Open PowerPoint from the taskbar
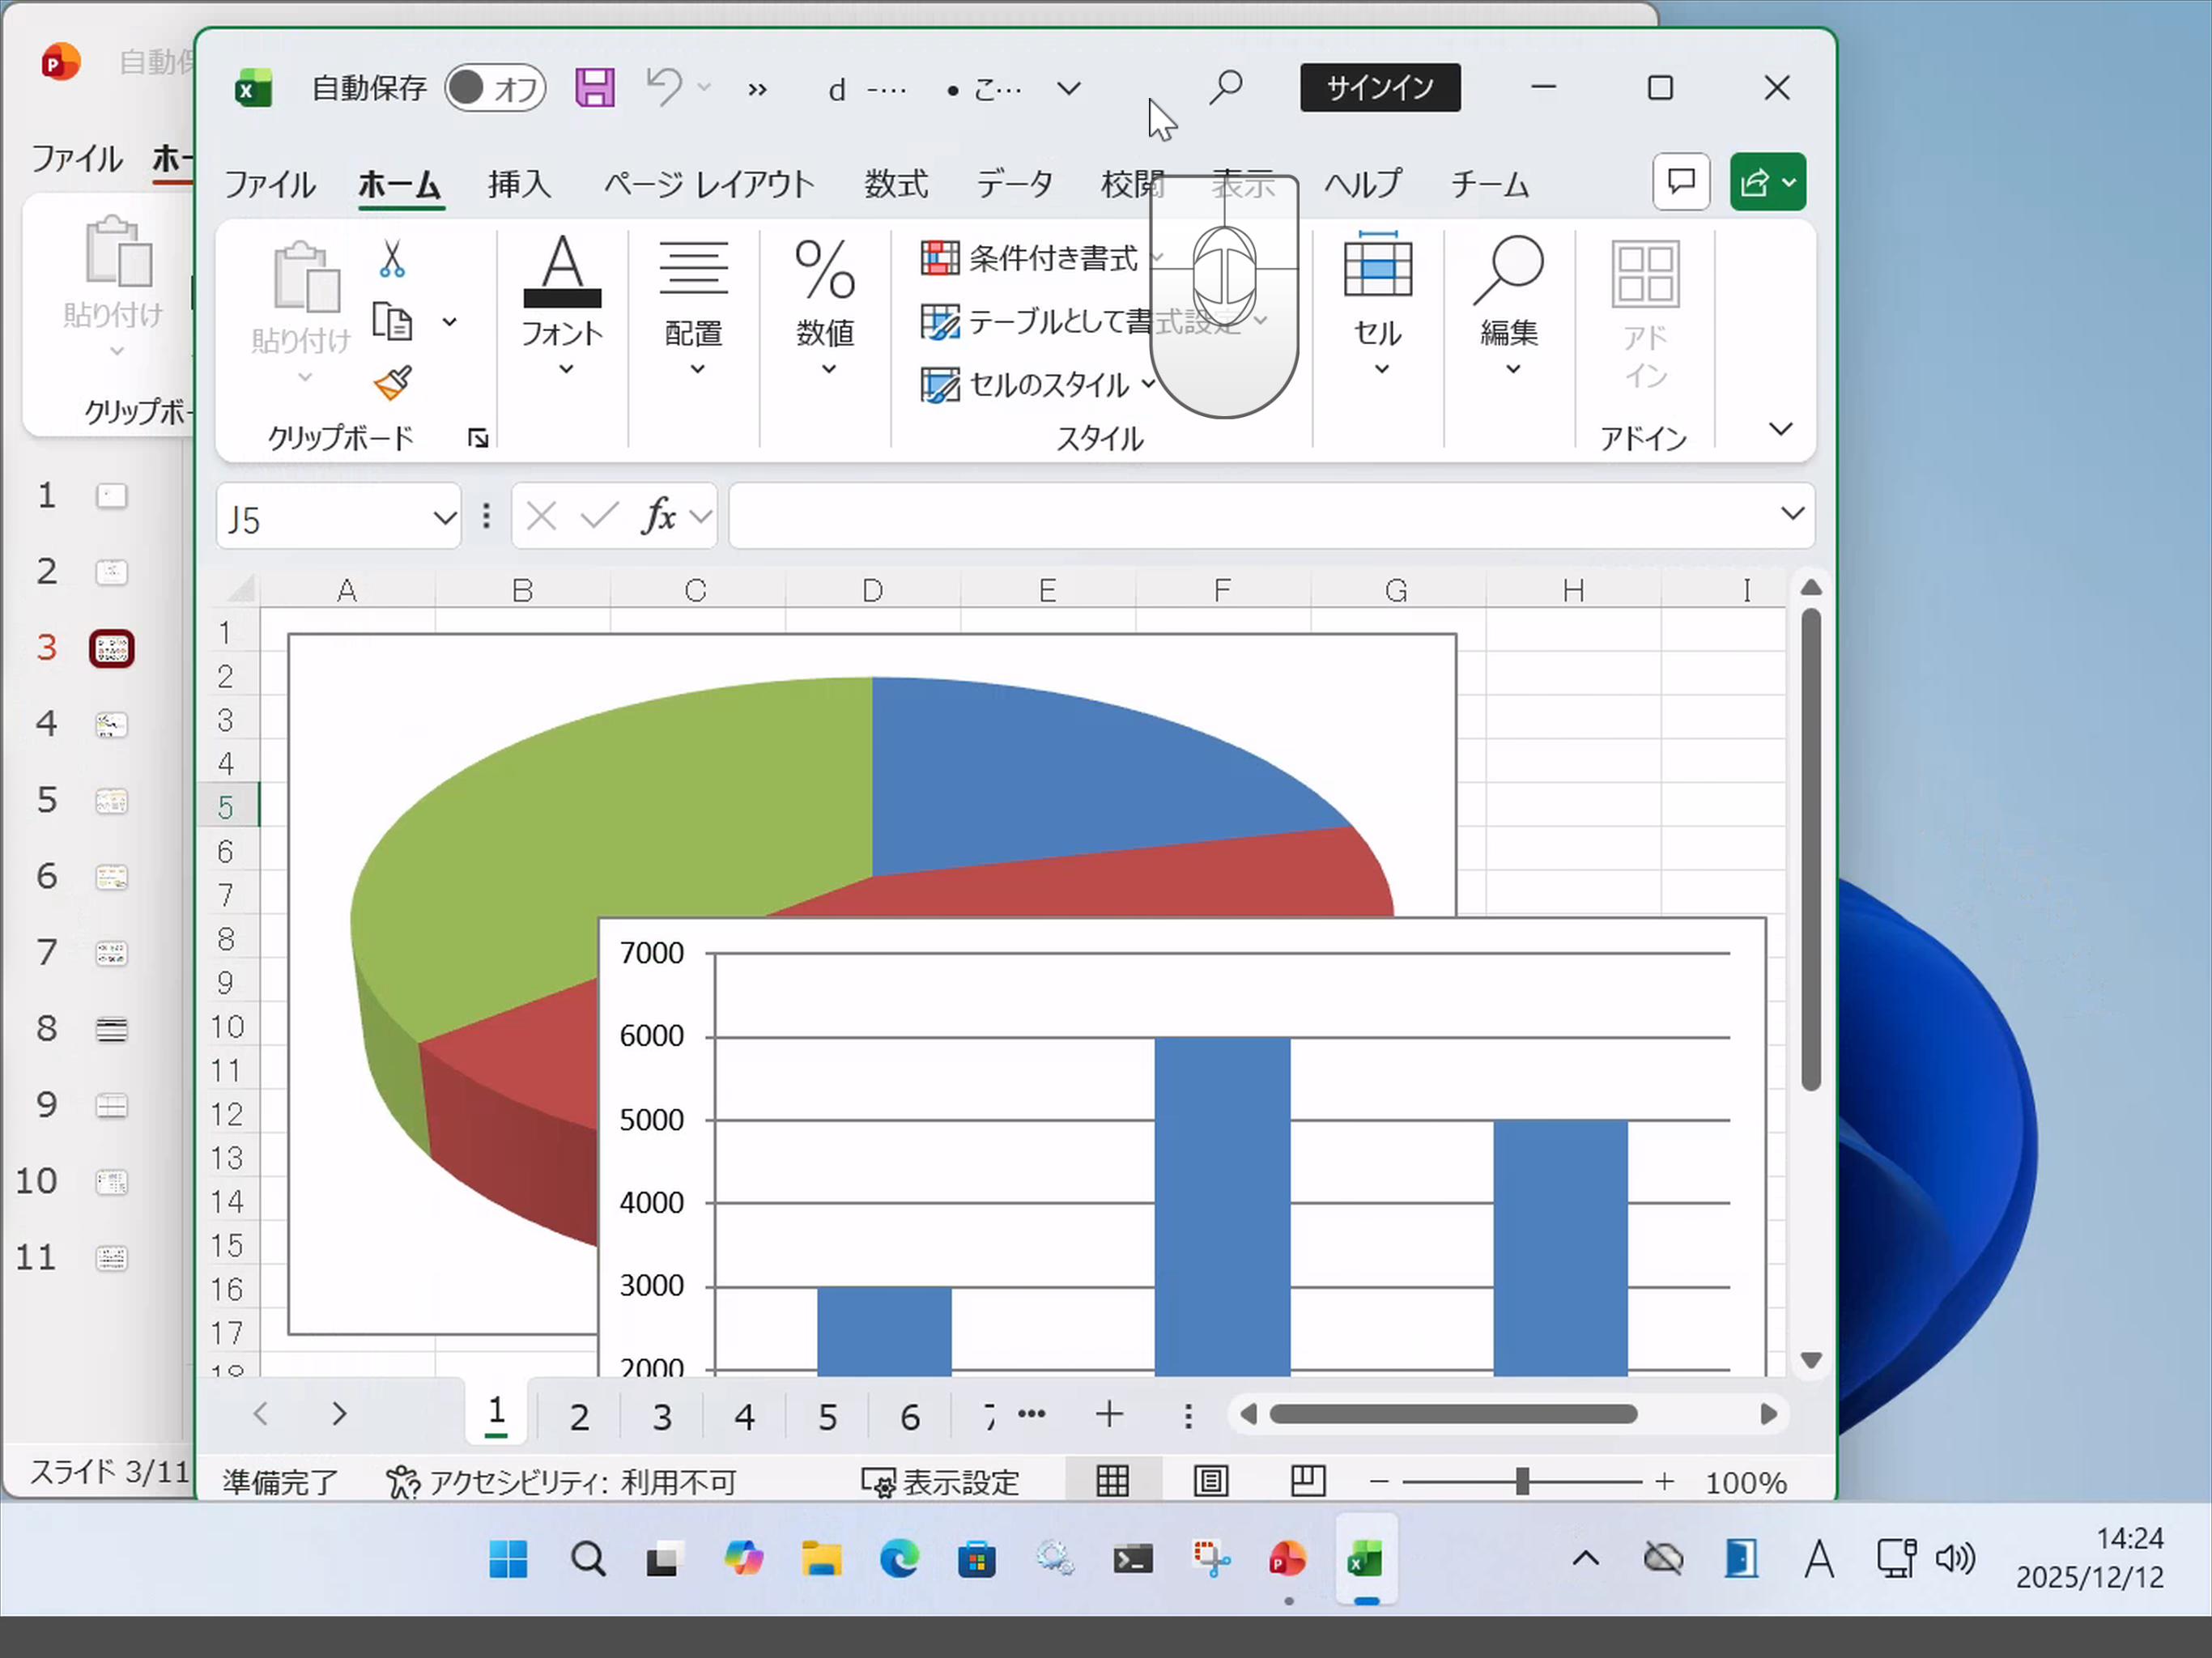The width and height of the screenshot is (2212, 1658). pyautogui.click(x=1287, y=1559)
